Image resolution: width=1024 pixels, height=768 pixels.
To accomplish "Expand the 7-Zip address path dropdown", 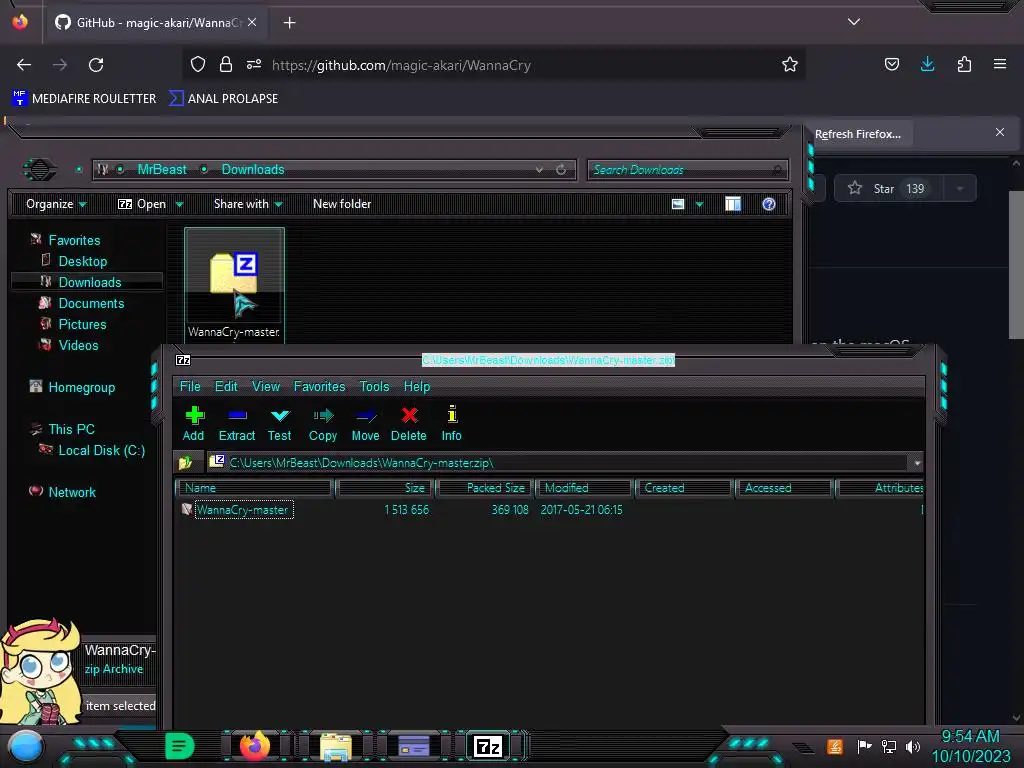I will [x=917, y=463].
